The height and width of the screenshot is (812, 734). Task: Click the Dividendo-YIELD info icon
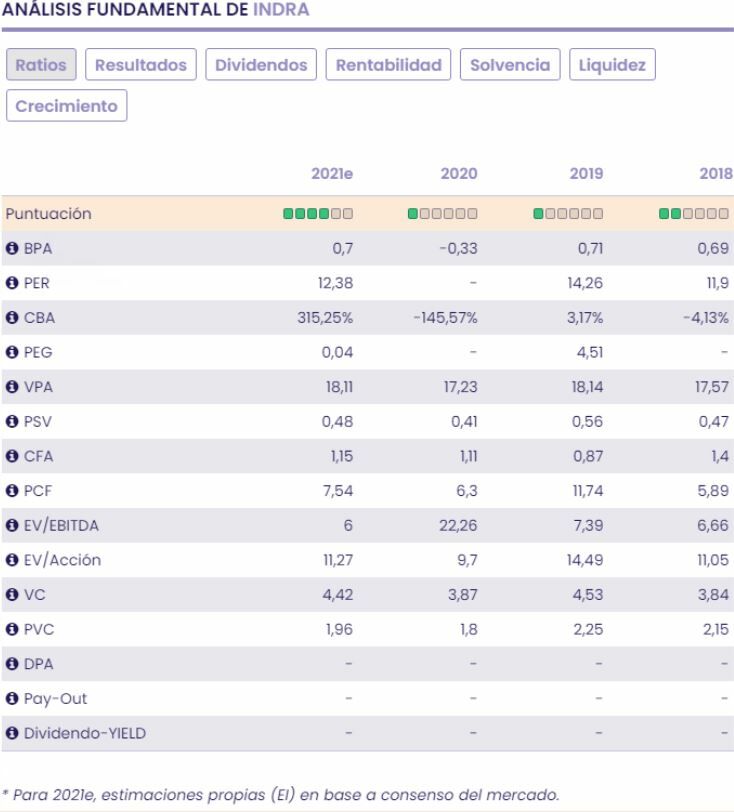12,733
